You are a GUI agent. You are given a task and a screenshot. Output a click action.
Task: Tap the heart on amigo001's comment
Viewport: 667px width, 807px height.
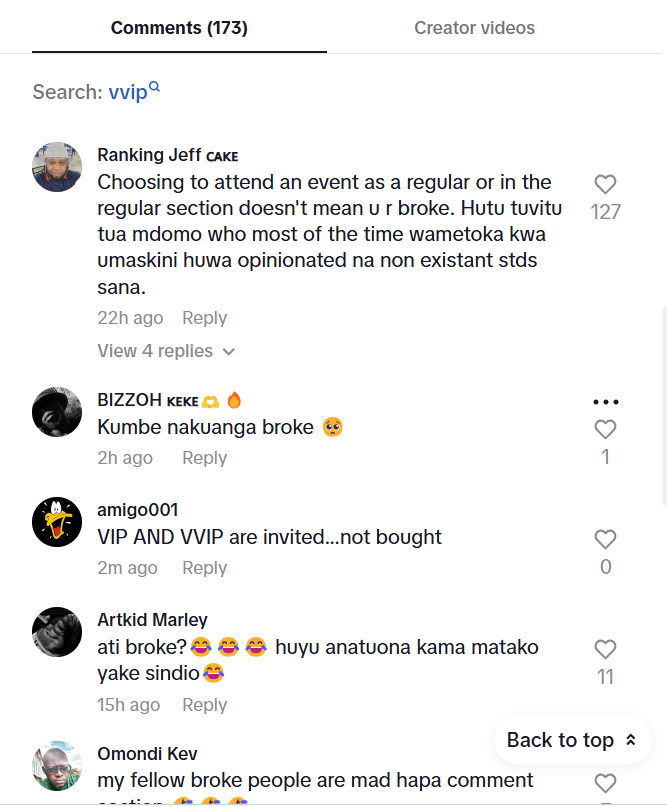(x=605, y=540)
